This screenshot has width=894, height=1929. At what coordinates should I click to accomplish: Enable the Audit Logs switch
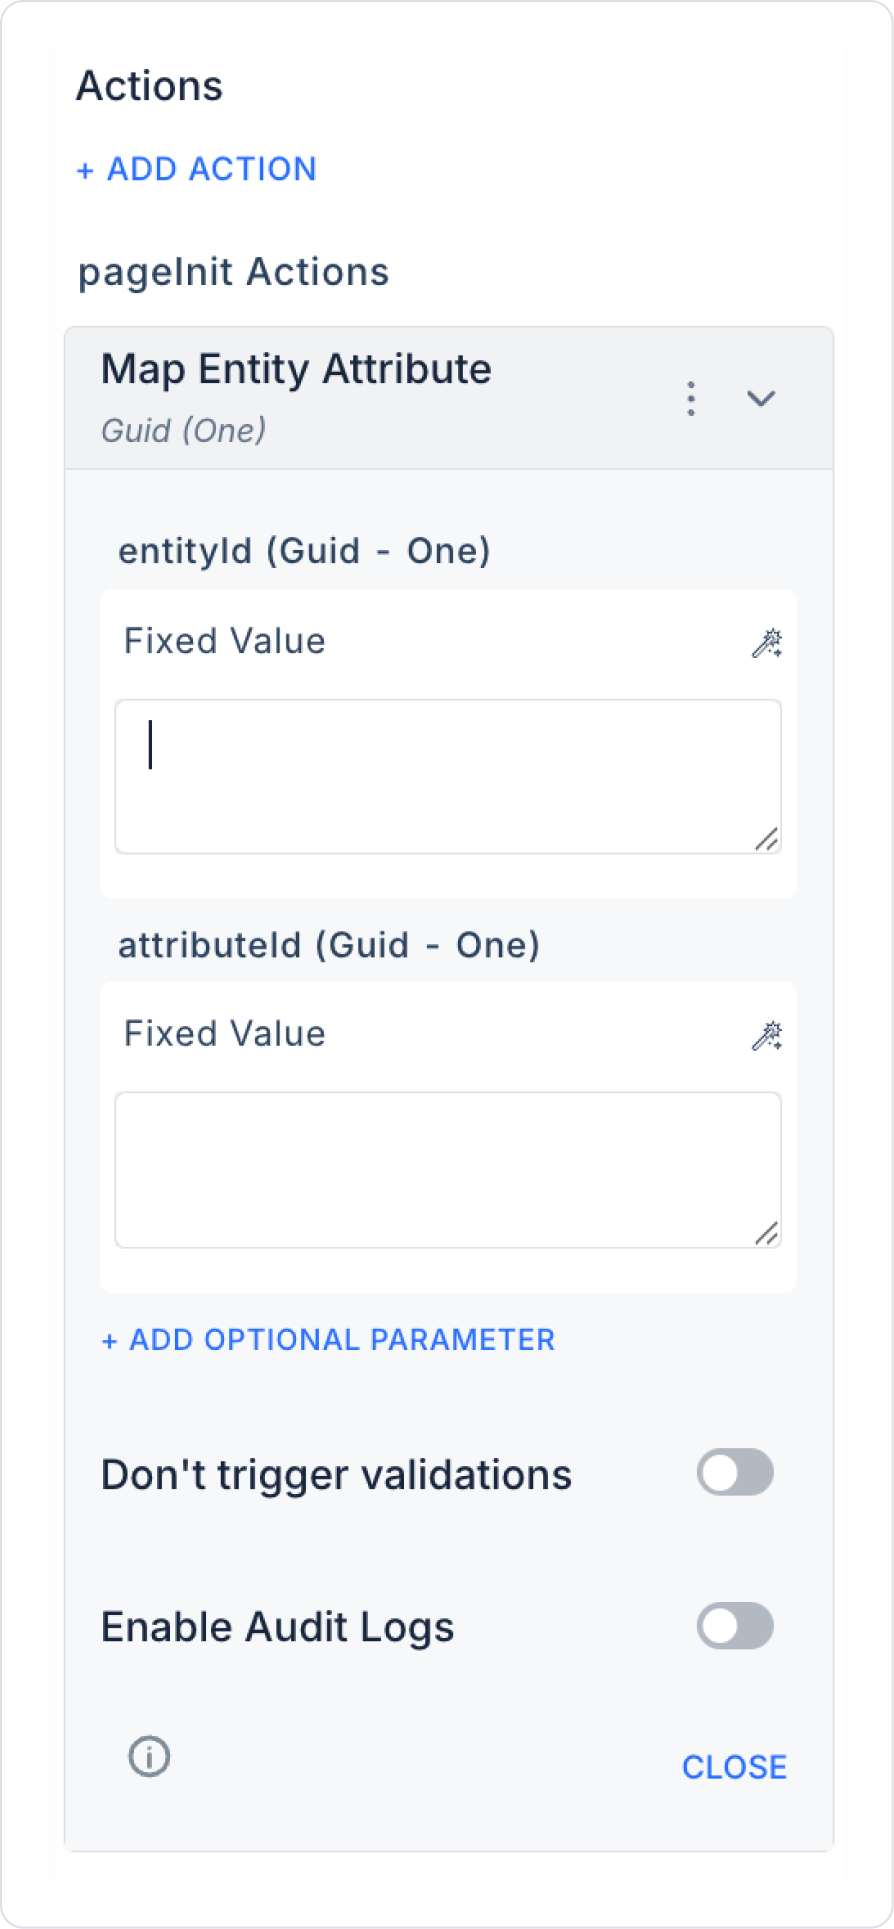[x=735, y=1626]
